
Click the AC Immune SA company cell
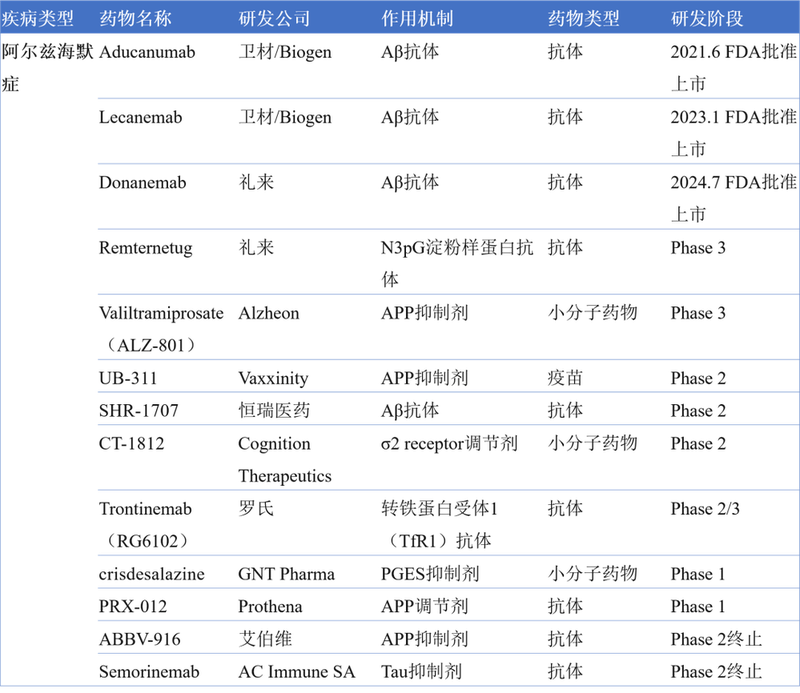coord(296,672)
